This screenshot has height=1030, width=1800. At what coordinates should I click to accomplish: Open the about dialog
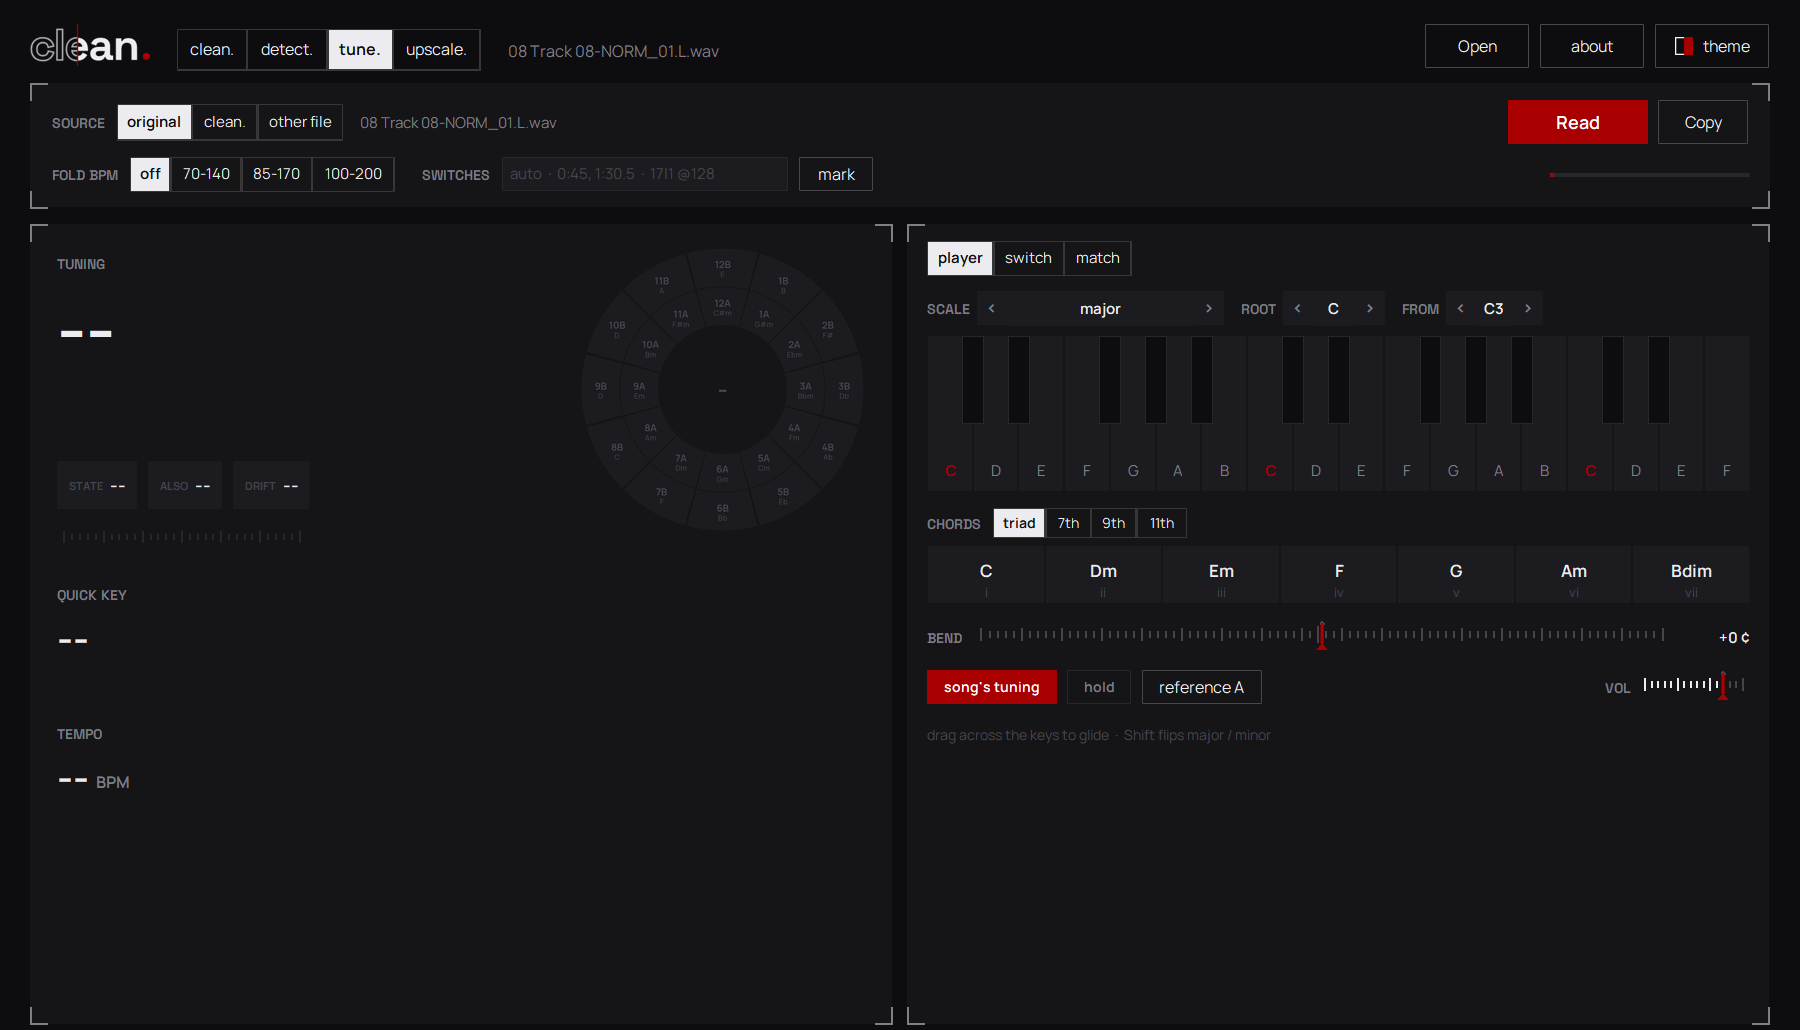pyautogui.click(x=1591, y=46)
